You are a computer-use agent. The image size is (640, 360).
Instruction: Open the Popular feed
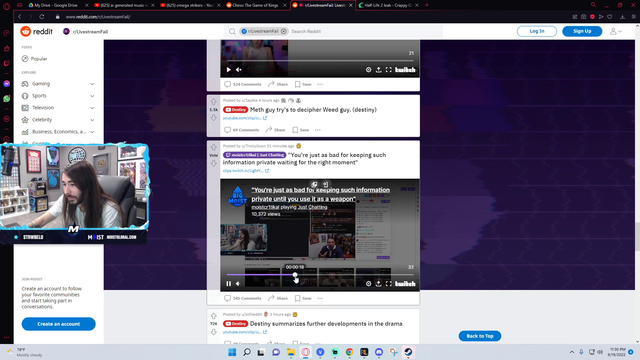tap(35, 59)
